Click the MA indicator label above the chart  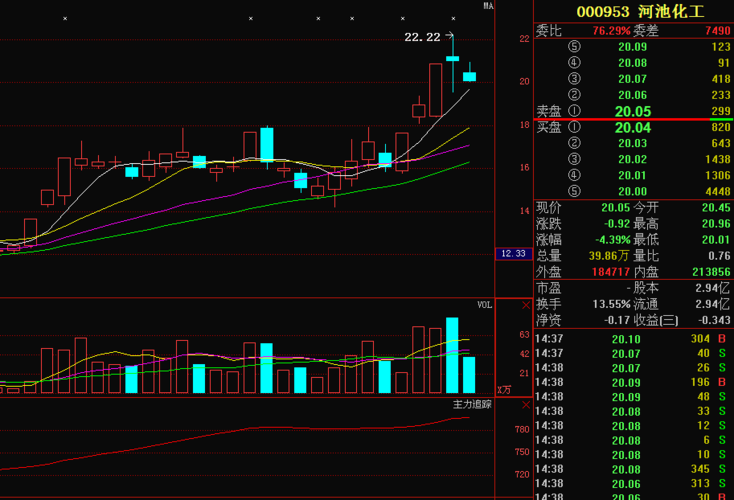tap(488, 6)
